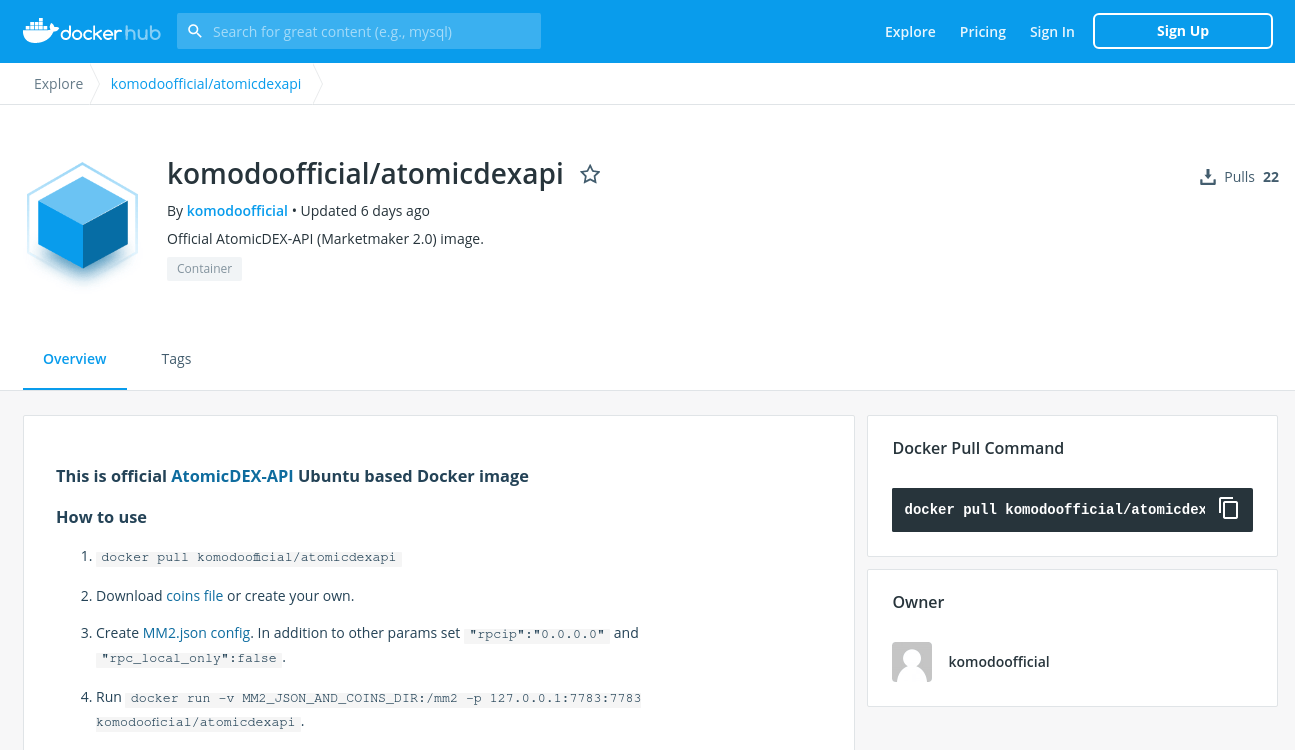This screenshot has width=1295, height=750.
Task: Open the Docker Hub logo home link
Action: 92,31
